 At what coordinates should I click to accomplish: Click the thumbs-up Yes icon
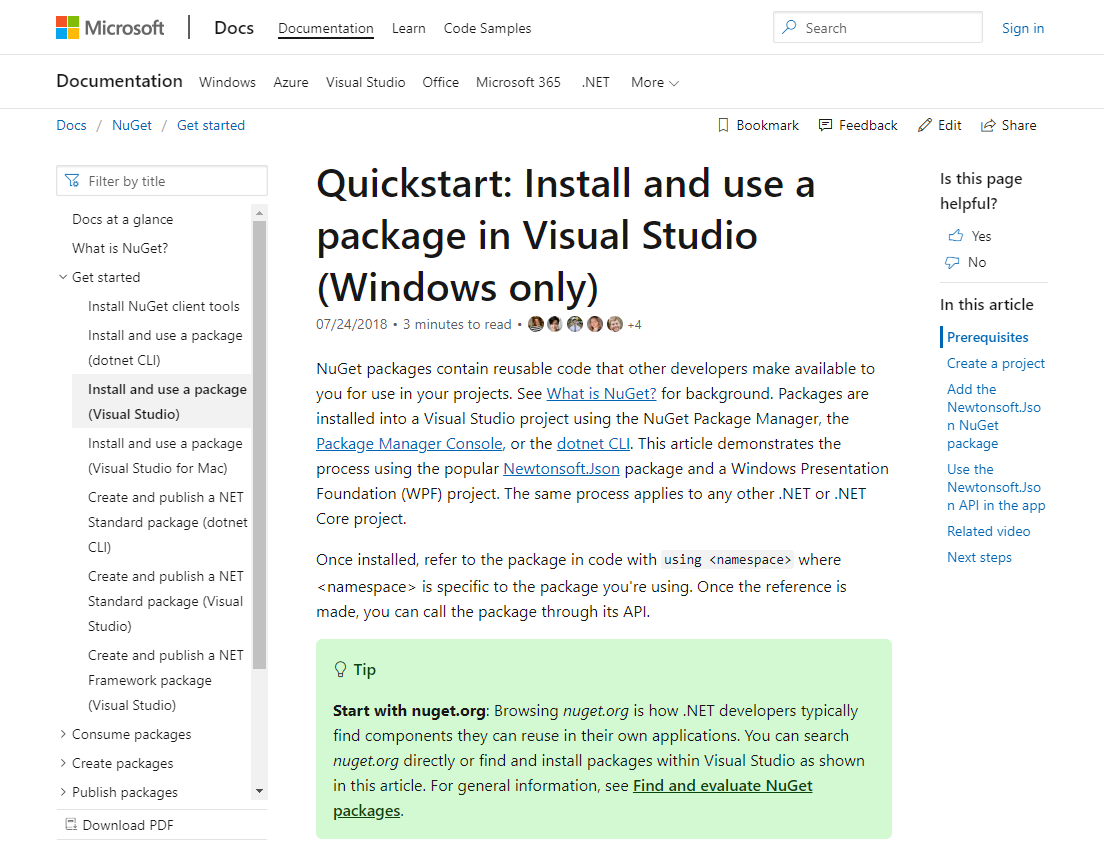[955, 236]
